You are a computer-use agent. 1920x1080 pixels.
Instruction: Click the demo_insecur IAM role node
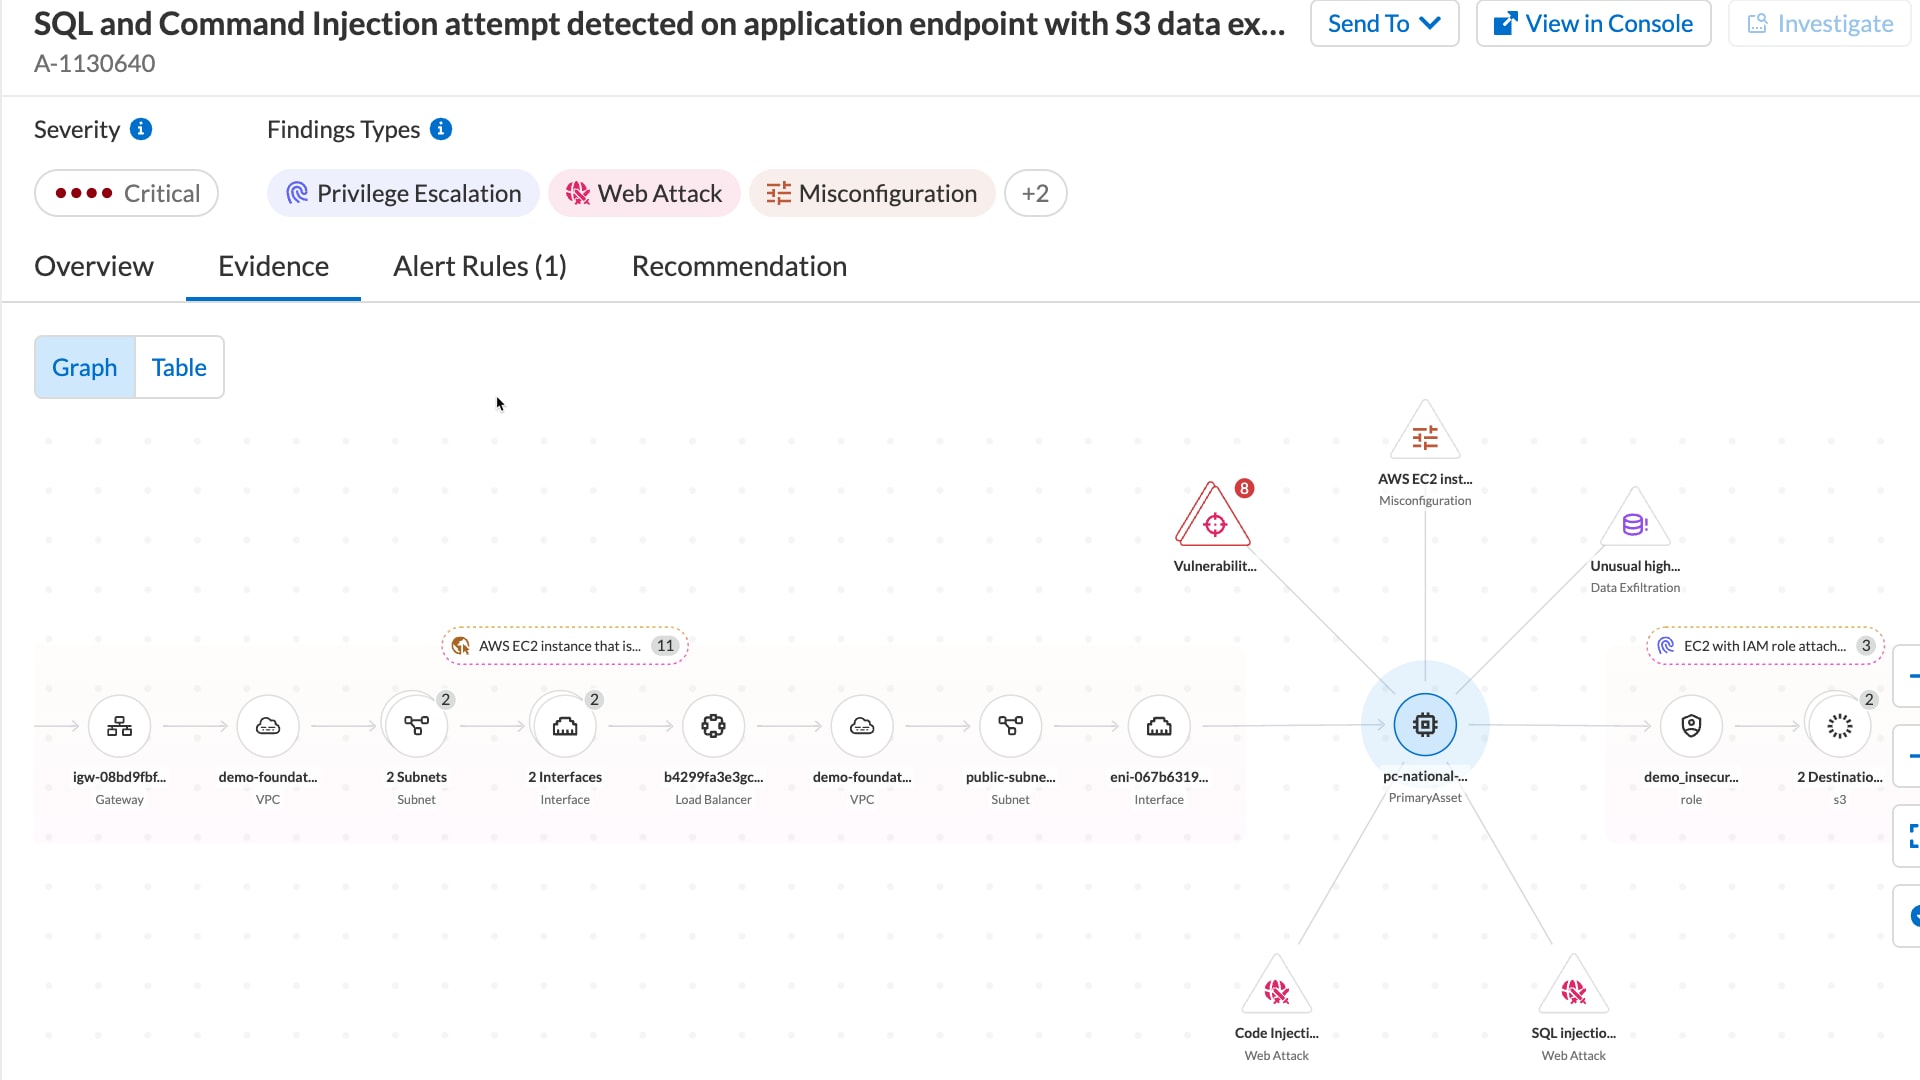point(1690,725)
